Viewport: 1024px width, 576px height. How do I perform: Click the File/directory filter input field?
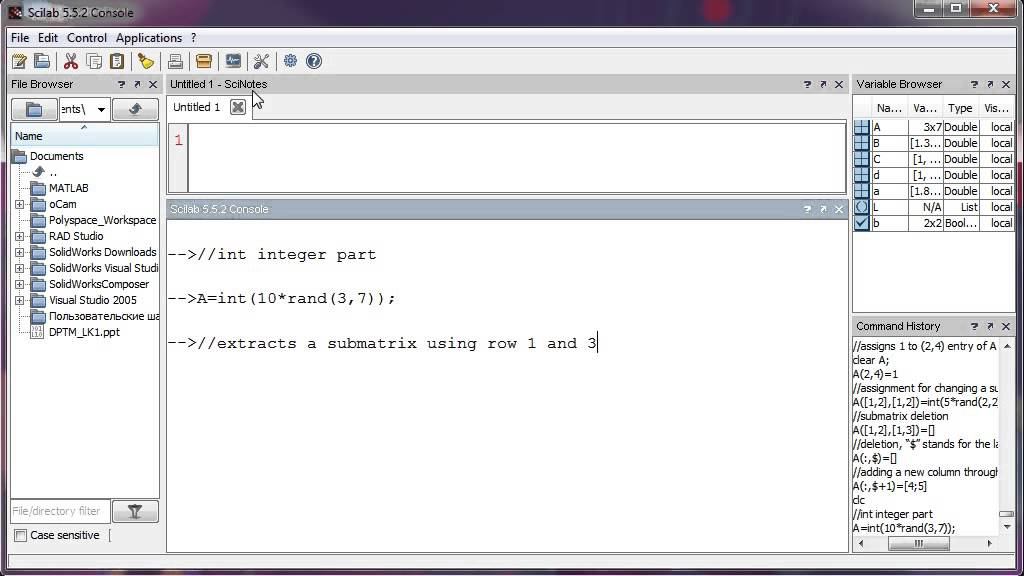click(x=60, y=511)
